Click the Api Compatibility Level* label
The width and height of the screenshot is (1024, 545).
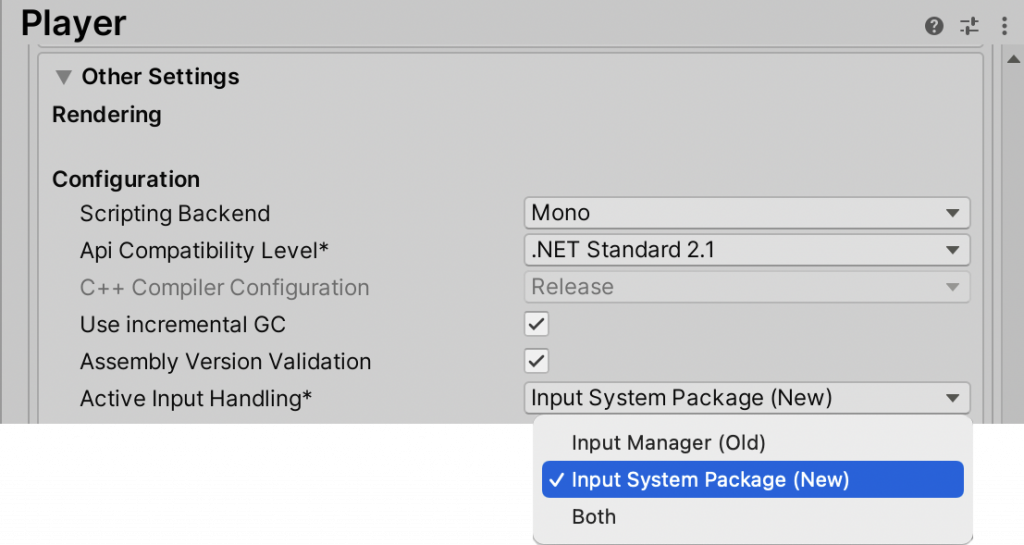tap(204, 250)
